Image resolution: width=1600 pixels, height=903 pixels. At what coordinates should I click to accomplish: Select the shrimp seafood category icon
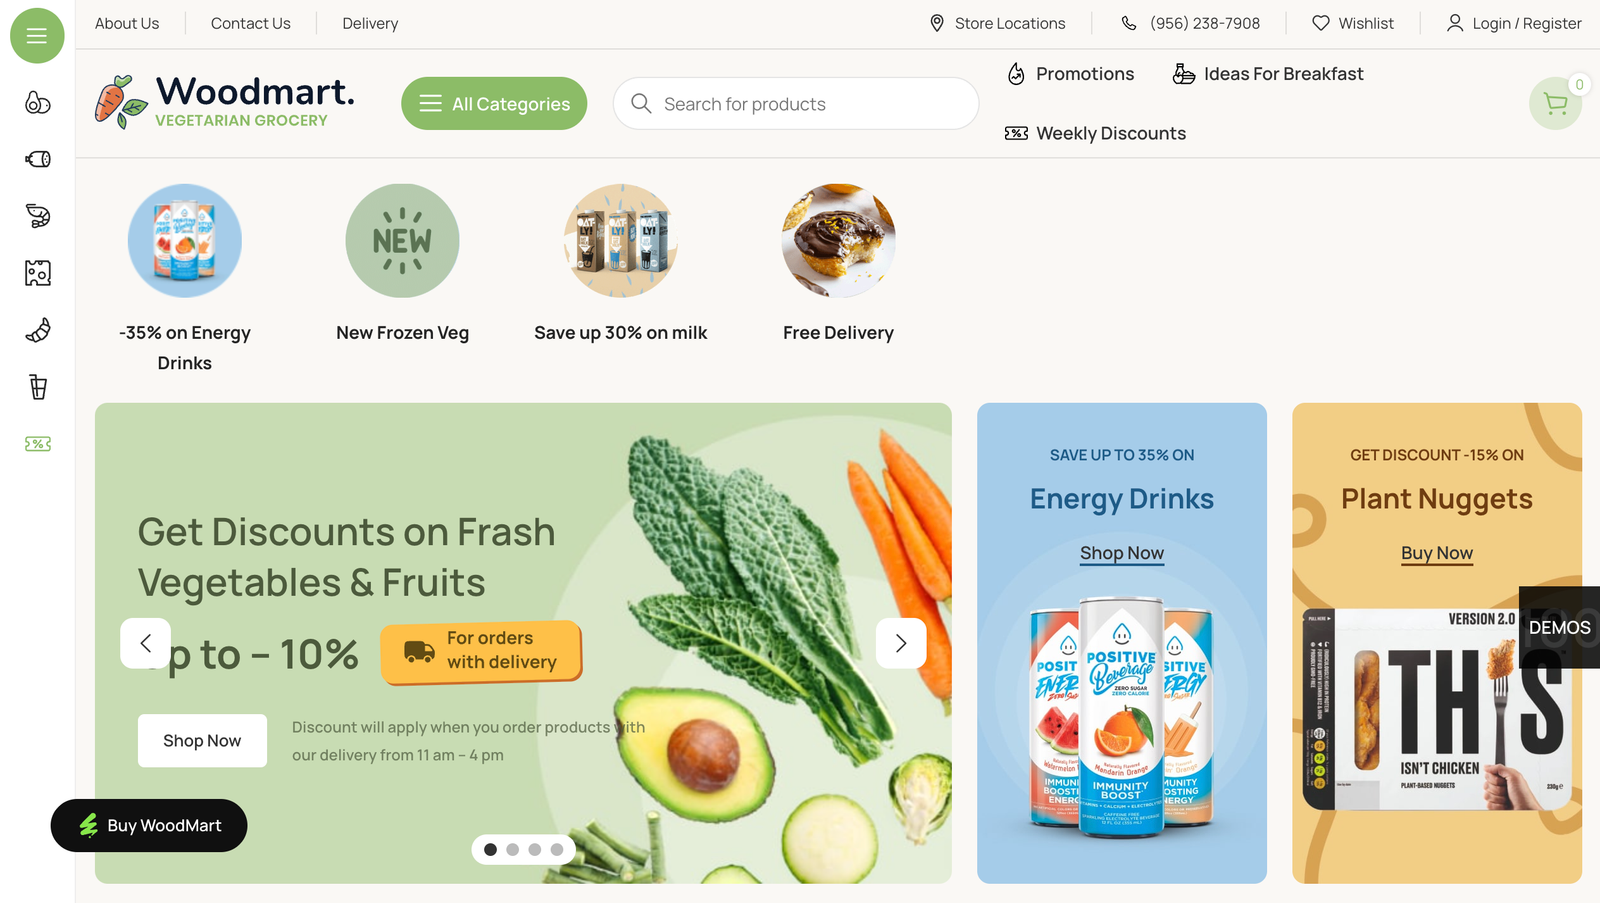(38, 216)
